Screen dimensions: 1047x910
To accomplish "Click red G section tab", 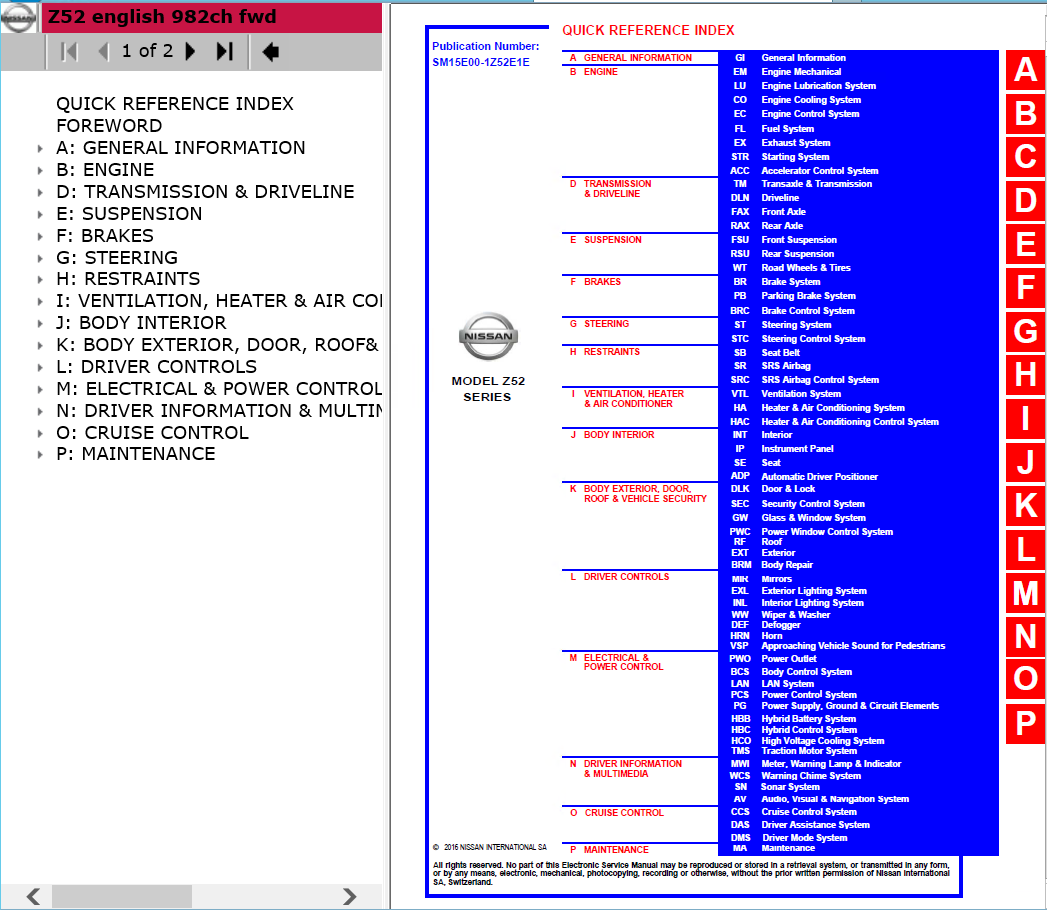I will coord(1026,331).
